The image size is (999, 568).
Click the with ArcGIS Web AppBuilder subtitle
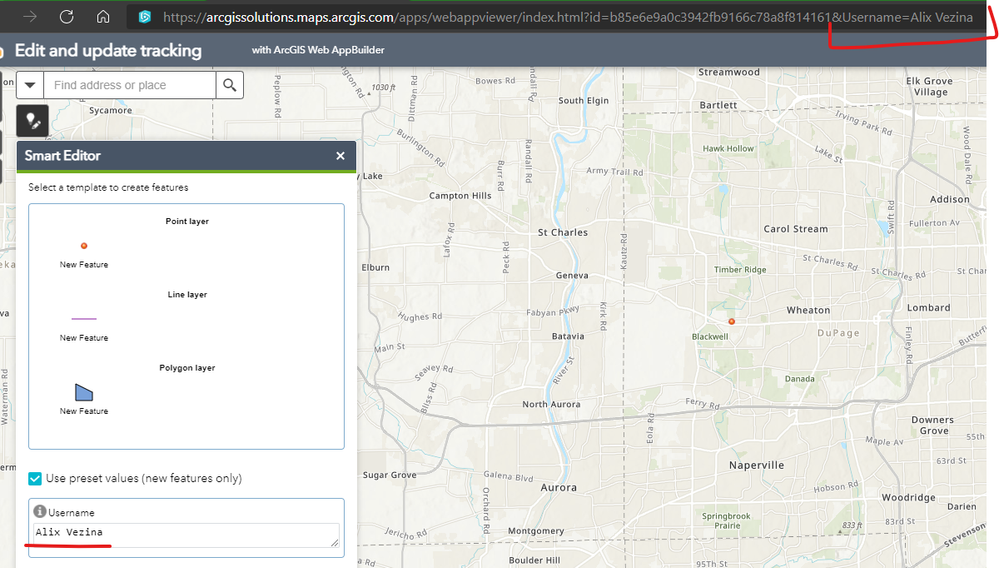click(x=318, y=50)
